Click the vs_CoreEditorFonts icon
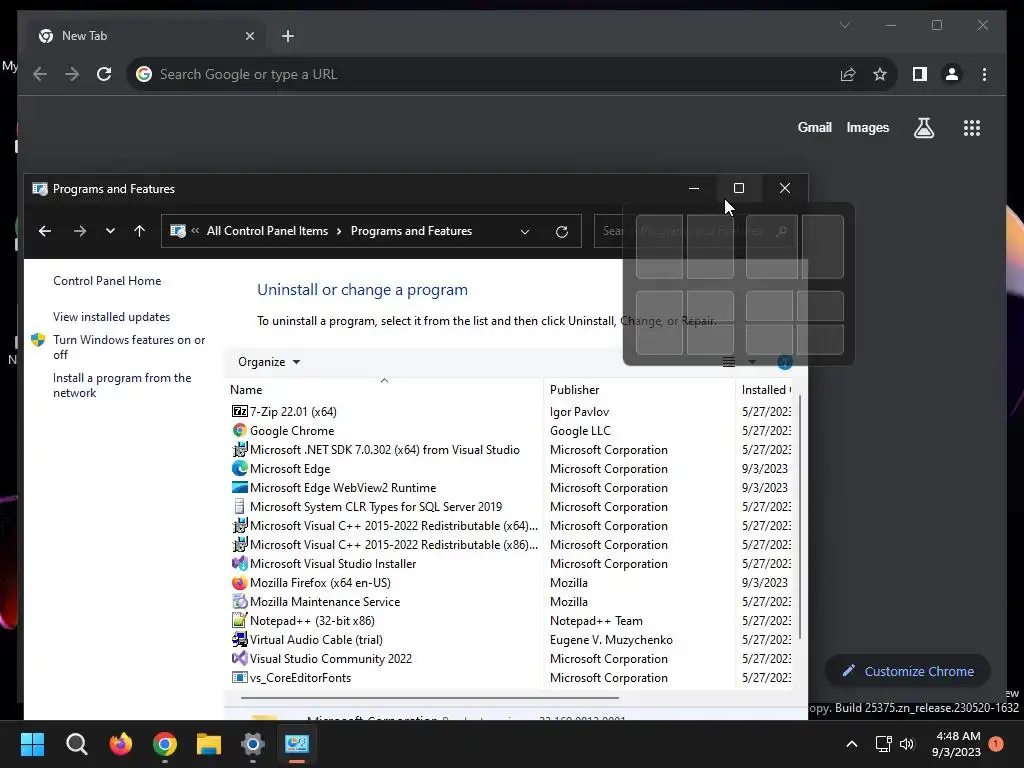The image size is (1024, 768). [x=240, y=677]
